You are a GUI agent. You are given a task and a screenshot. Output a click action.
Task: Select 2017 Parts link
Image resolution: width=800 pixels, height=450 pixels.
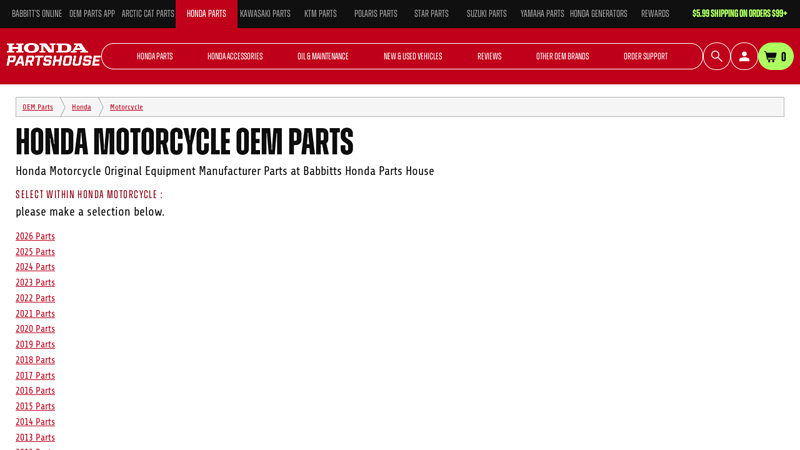[x=35, y=375]
